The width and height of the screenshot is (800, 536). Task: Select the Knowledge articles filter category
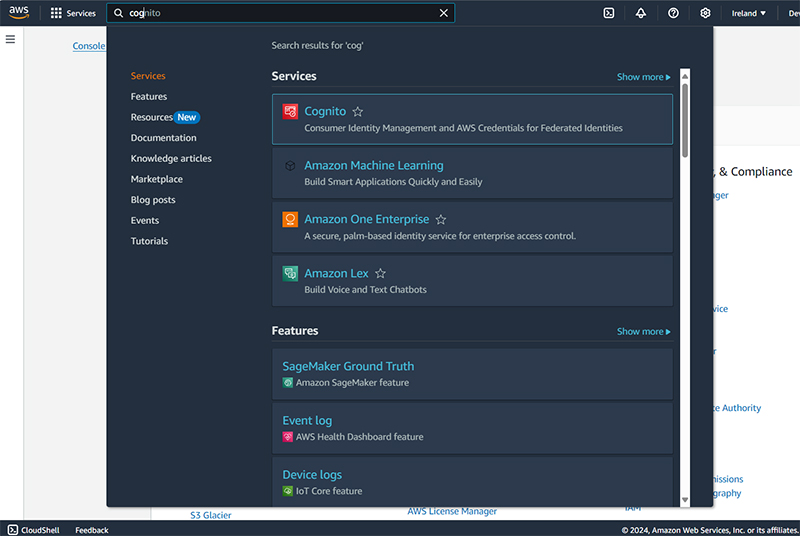pos(171,159)
